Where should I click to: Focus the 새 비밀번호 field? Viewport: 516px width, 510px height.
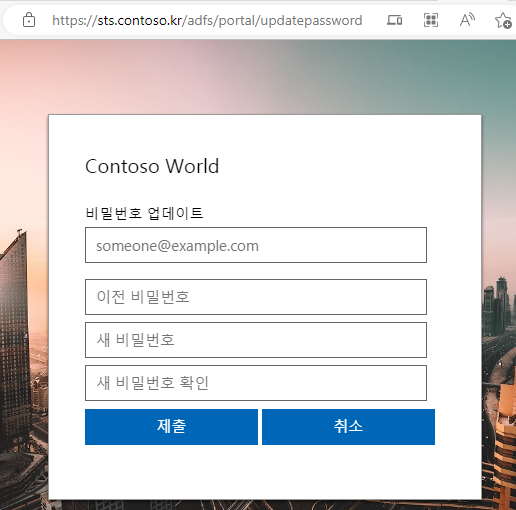[256, 340]
